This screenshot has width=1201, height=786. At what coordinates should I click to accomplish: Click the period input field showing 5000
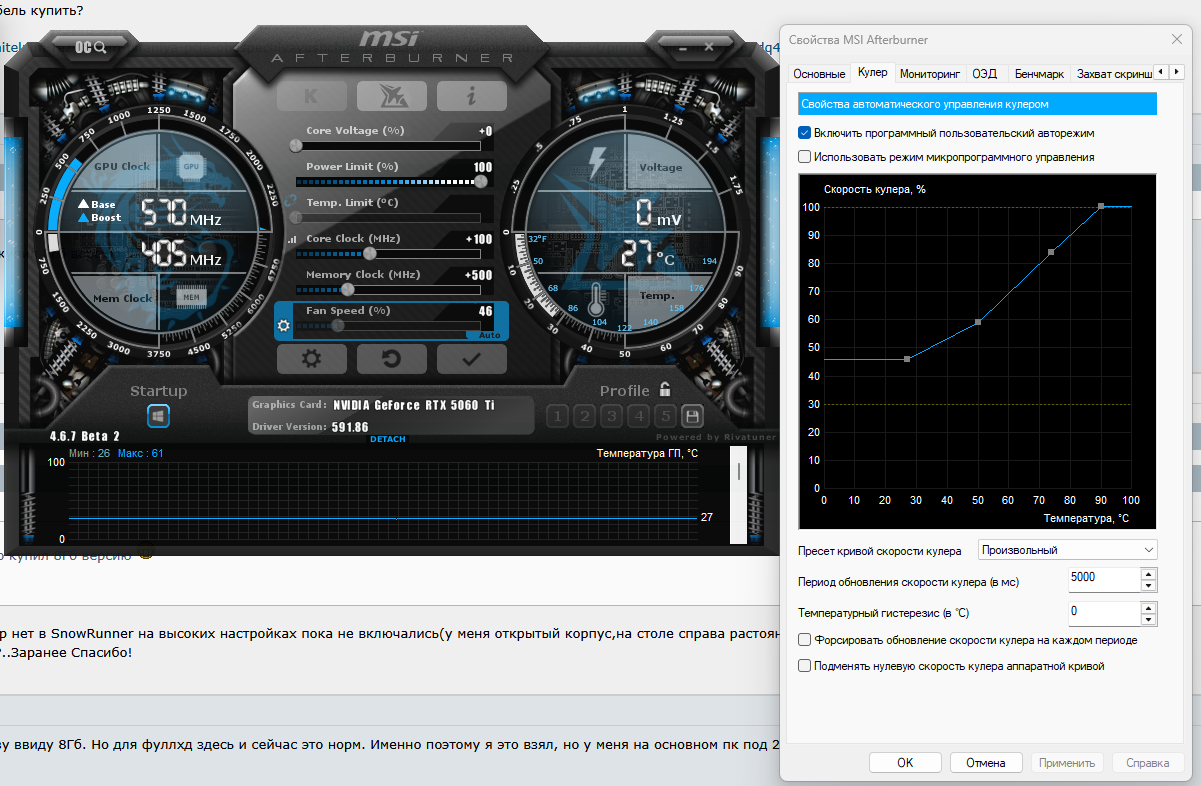[1103, 580]
